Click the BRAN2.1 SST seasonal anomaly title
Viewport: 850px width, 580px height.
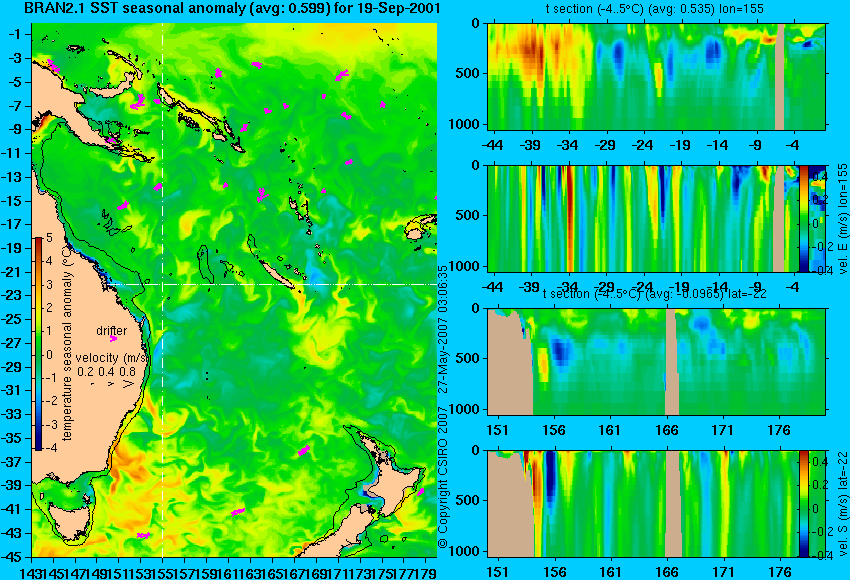coord(232,9)
